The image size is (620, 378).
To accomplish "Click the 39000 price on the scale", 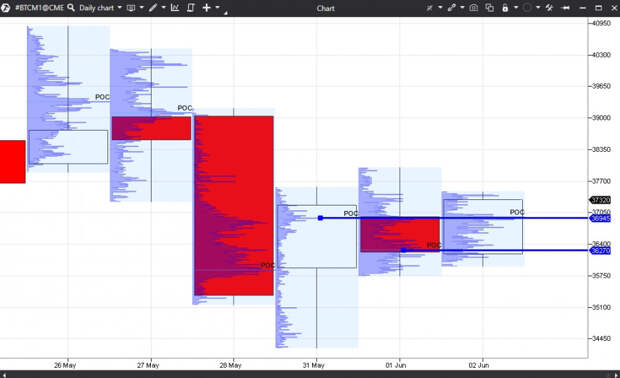I will pos(601,118).
